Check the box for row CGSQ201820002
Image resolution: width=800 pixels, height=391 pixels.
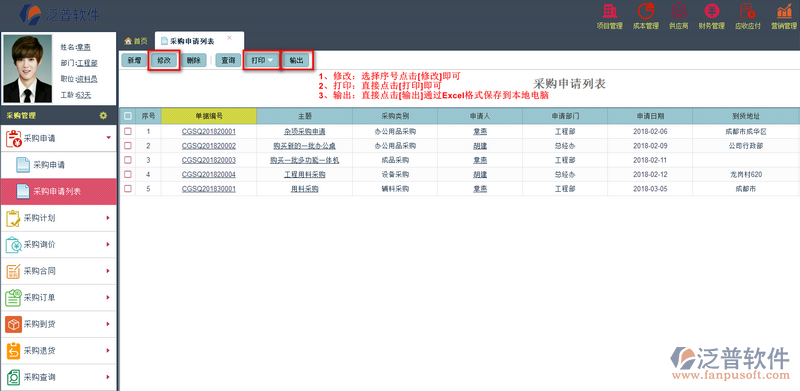click(128, 145)
